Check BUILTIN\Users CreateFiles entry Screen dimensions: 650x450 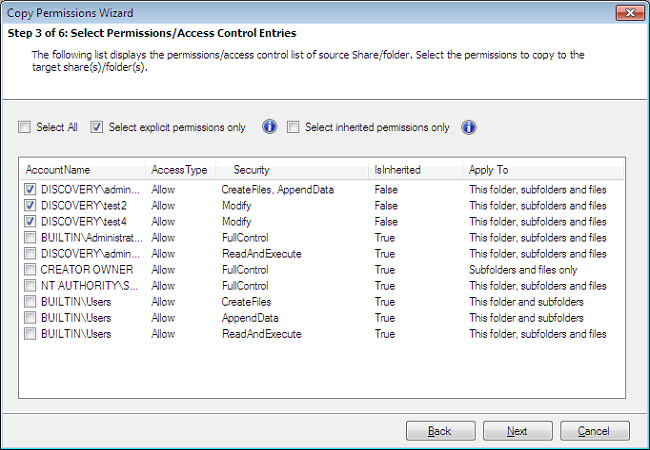30,302
